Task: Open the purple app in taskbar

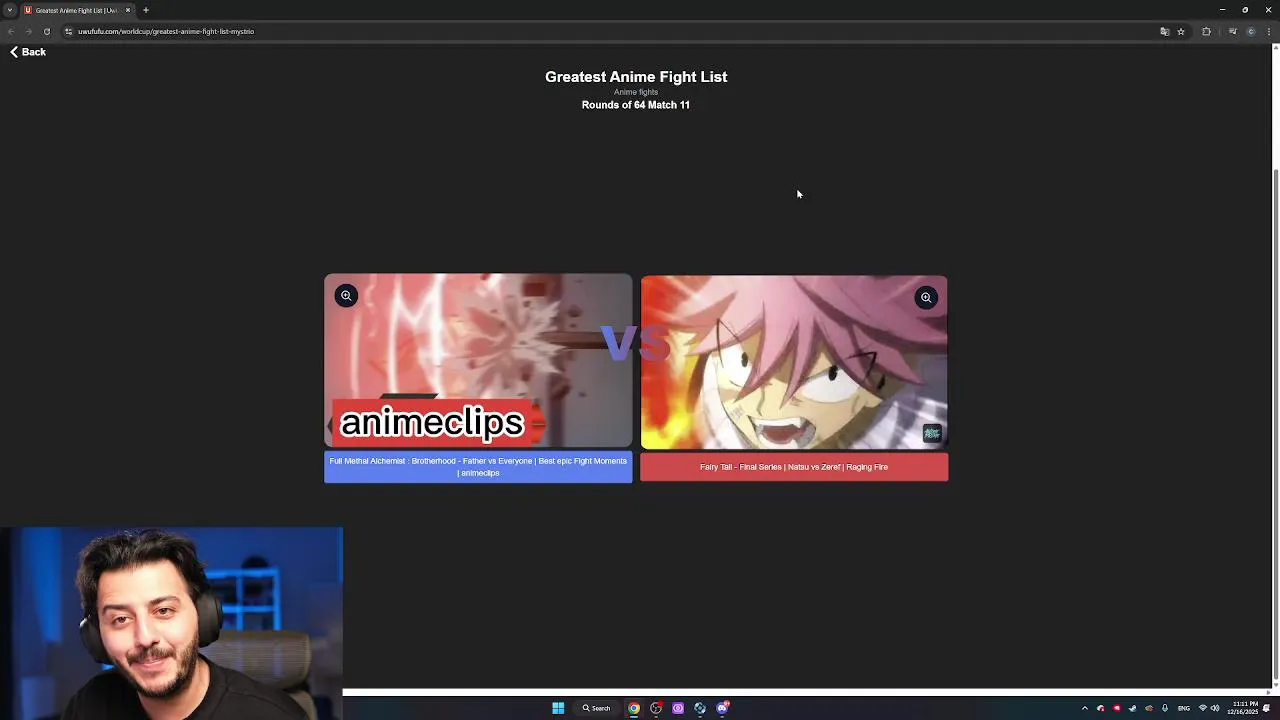Action: tap(678, 708)
